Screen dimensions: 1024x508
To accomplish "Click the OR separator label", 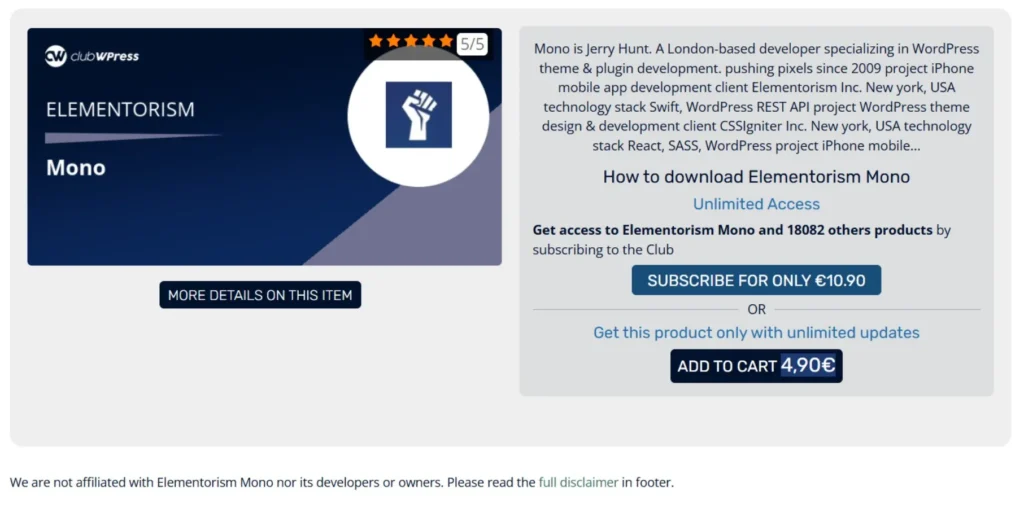I will coord(756,310).
